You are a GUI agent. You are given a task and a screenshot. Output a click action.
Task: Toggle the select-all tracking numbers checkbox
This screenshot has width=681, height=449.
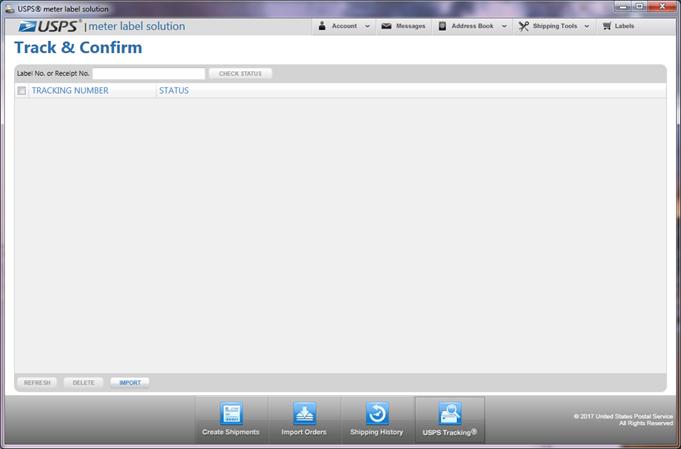22,90
